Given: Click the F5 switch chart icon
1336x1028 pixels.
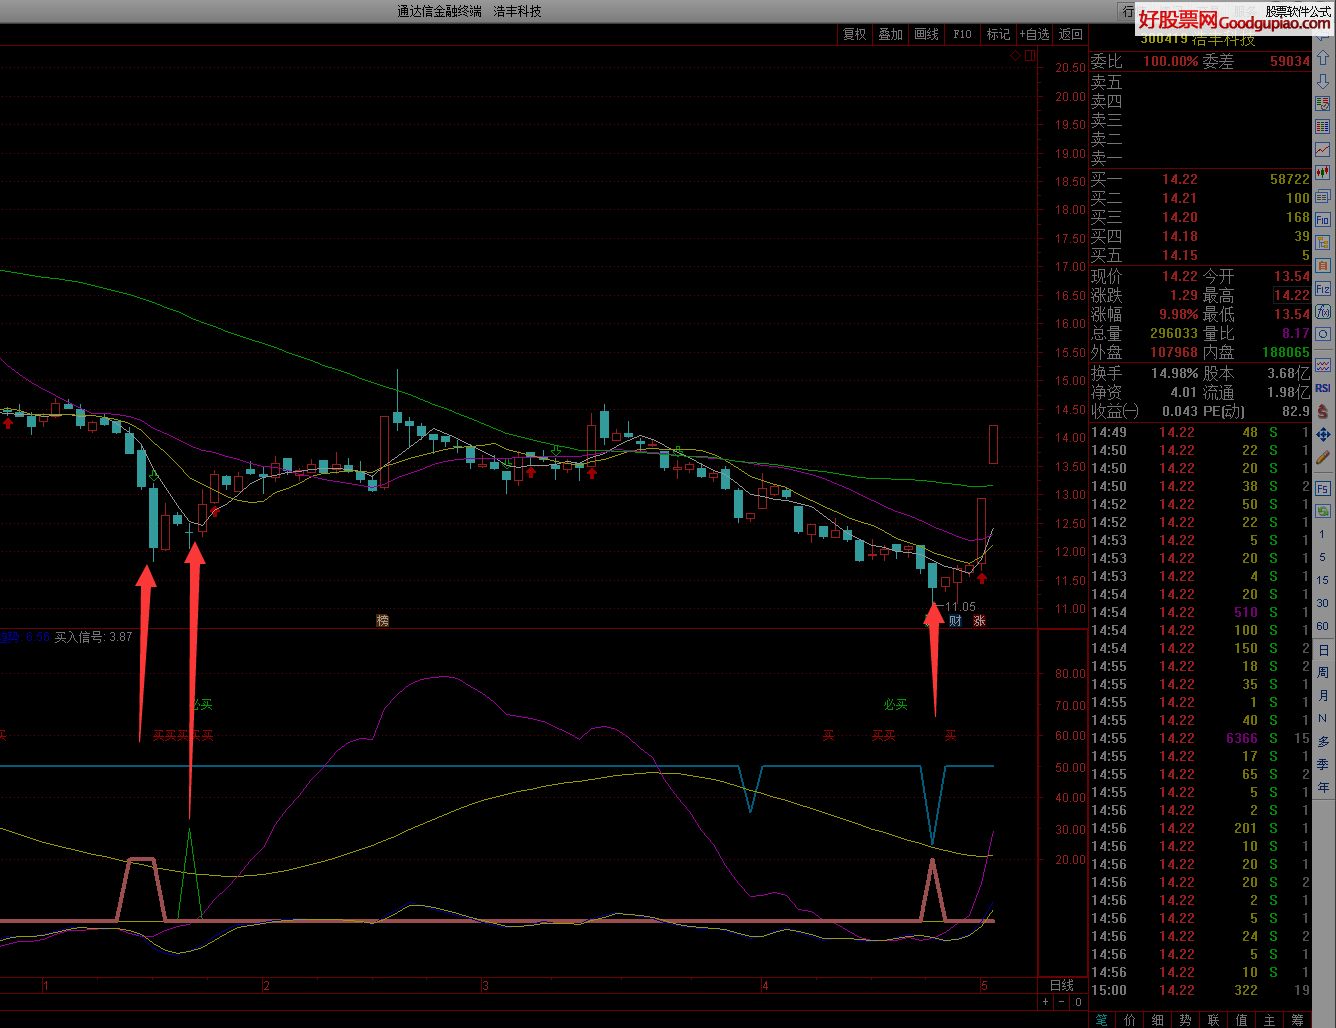Looking at the screenshot, I should pos(1323,489).
